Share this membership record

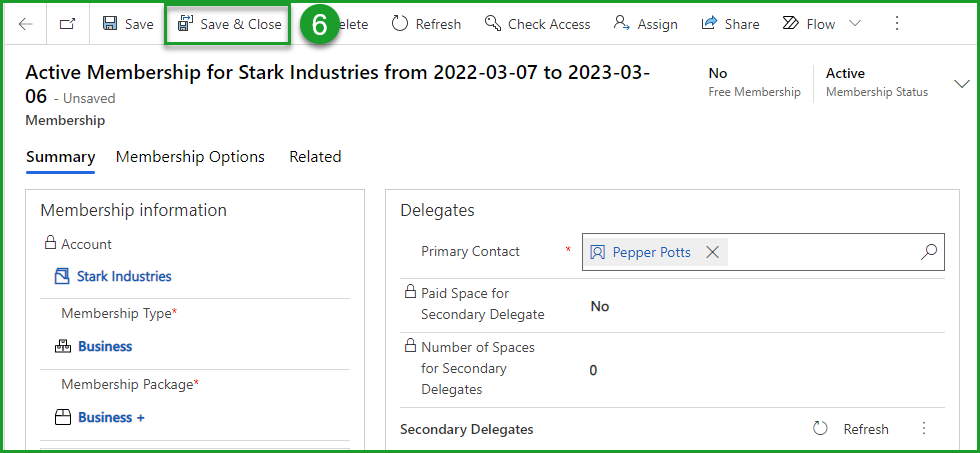730,24
